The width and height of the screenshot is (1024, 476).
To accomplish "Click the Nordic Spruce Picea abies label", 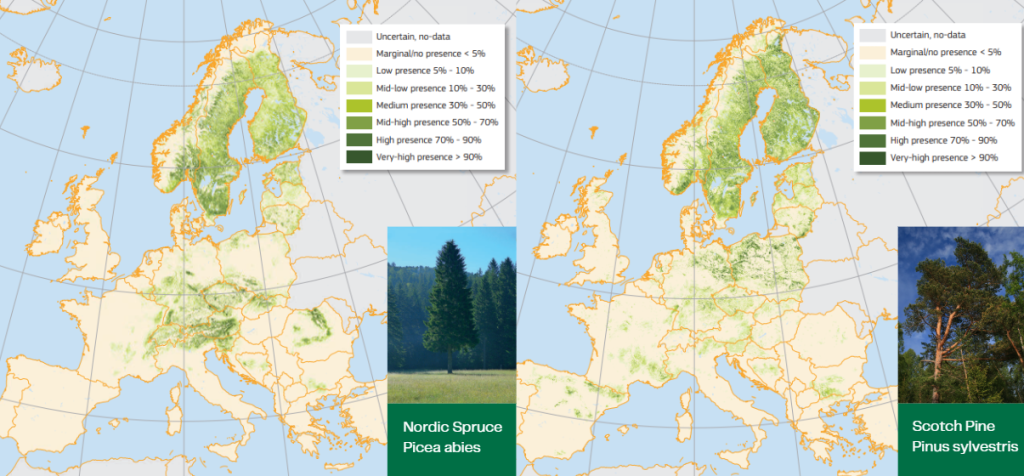I will 453,437.
